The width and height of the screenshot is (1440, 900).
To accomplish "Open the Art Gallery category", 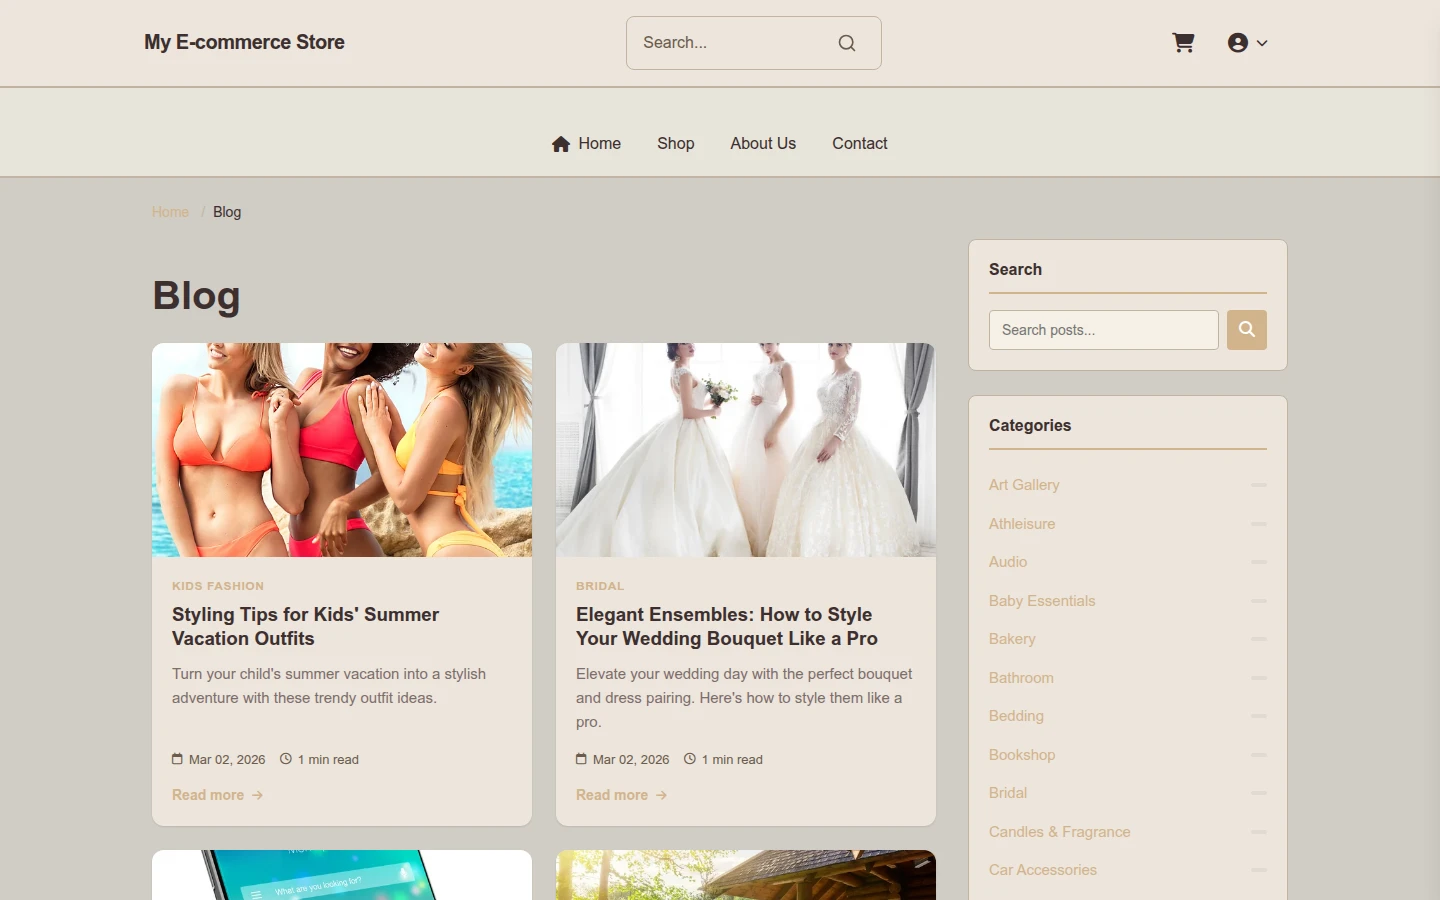I will point(1024,485).
